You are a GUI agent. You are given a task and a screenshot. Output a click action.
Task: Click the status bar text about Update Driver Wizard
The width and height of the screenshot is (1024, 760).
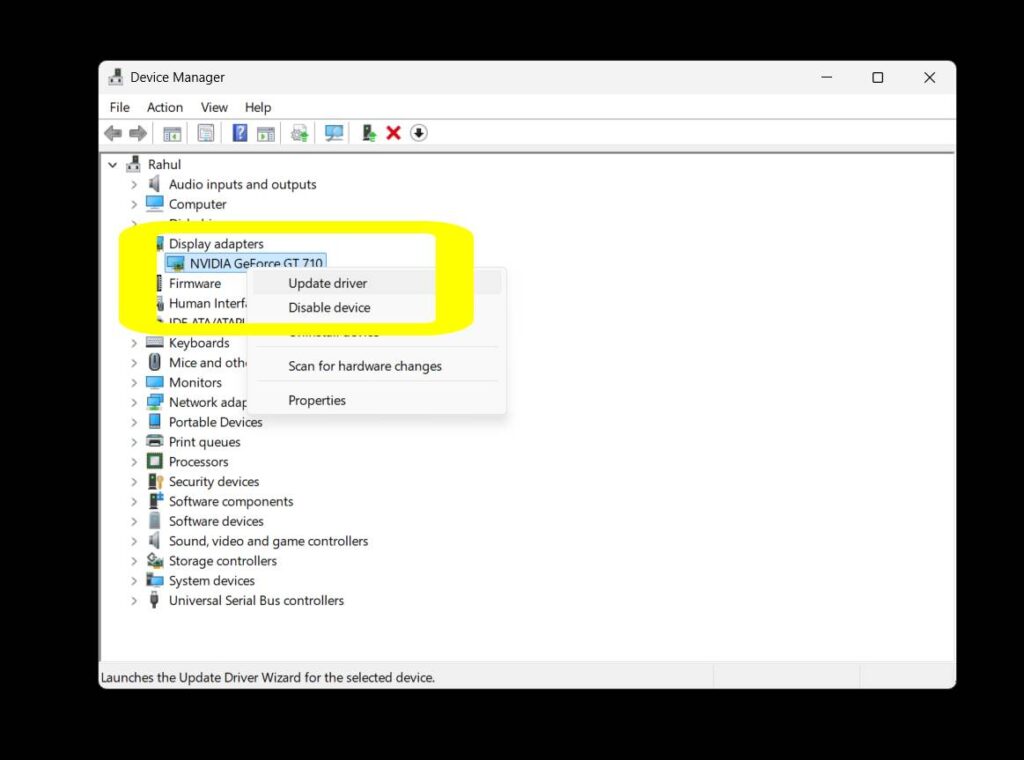268,678
